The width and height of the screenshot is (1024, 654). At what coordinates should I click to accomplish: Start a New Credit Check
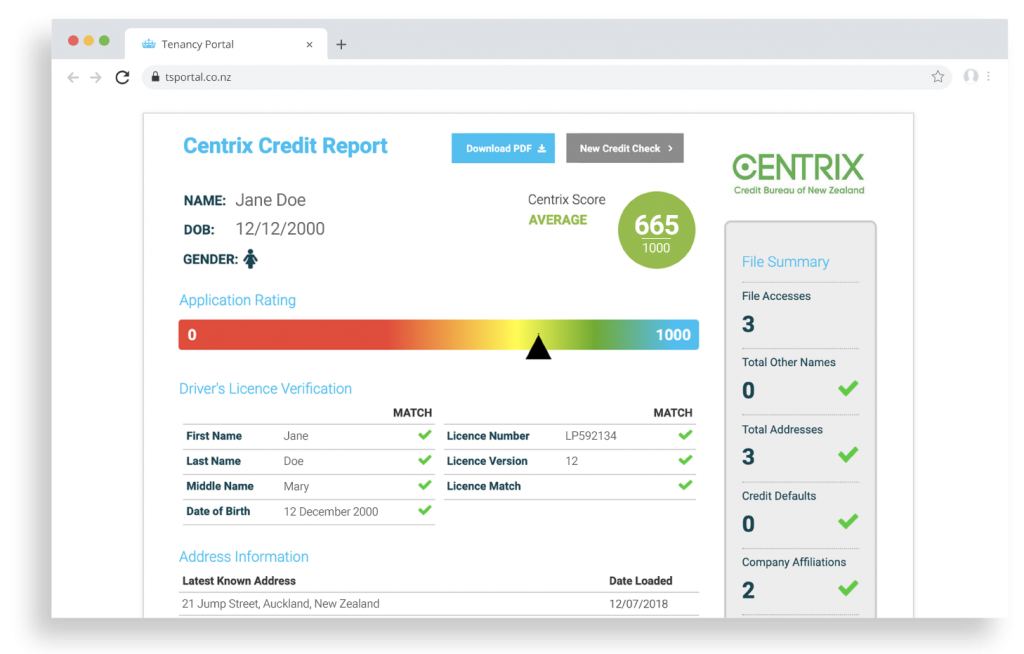(625, 148)
